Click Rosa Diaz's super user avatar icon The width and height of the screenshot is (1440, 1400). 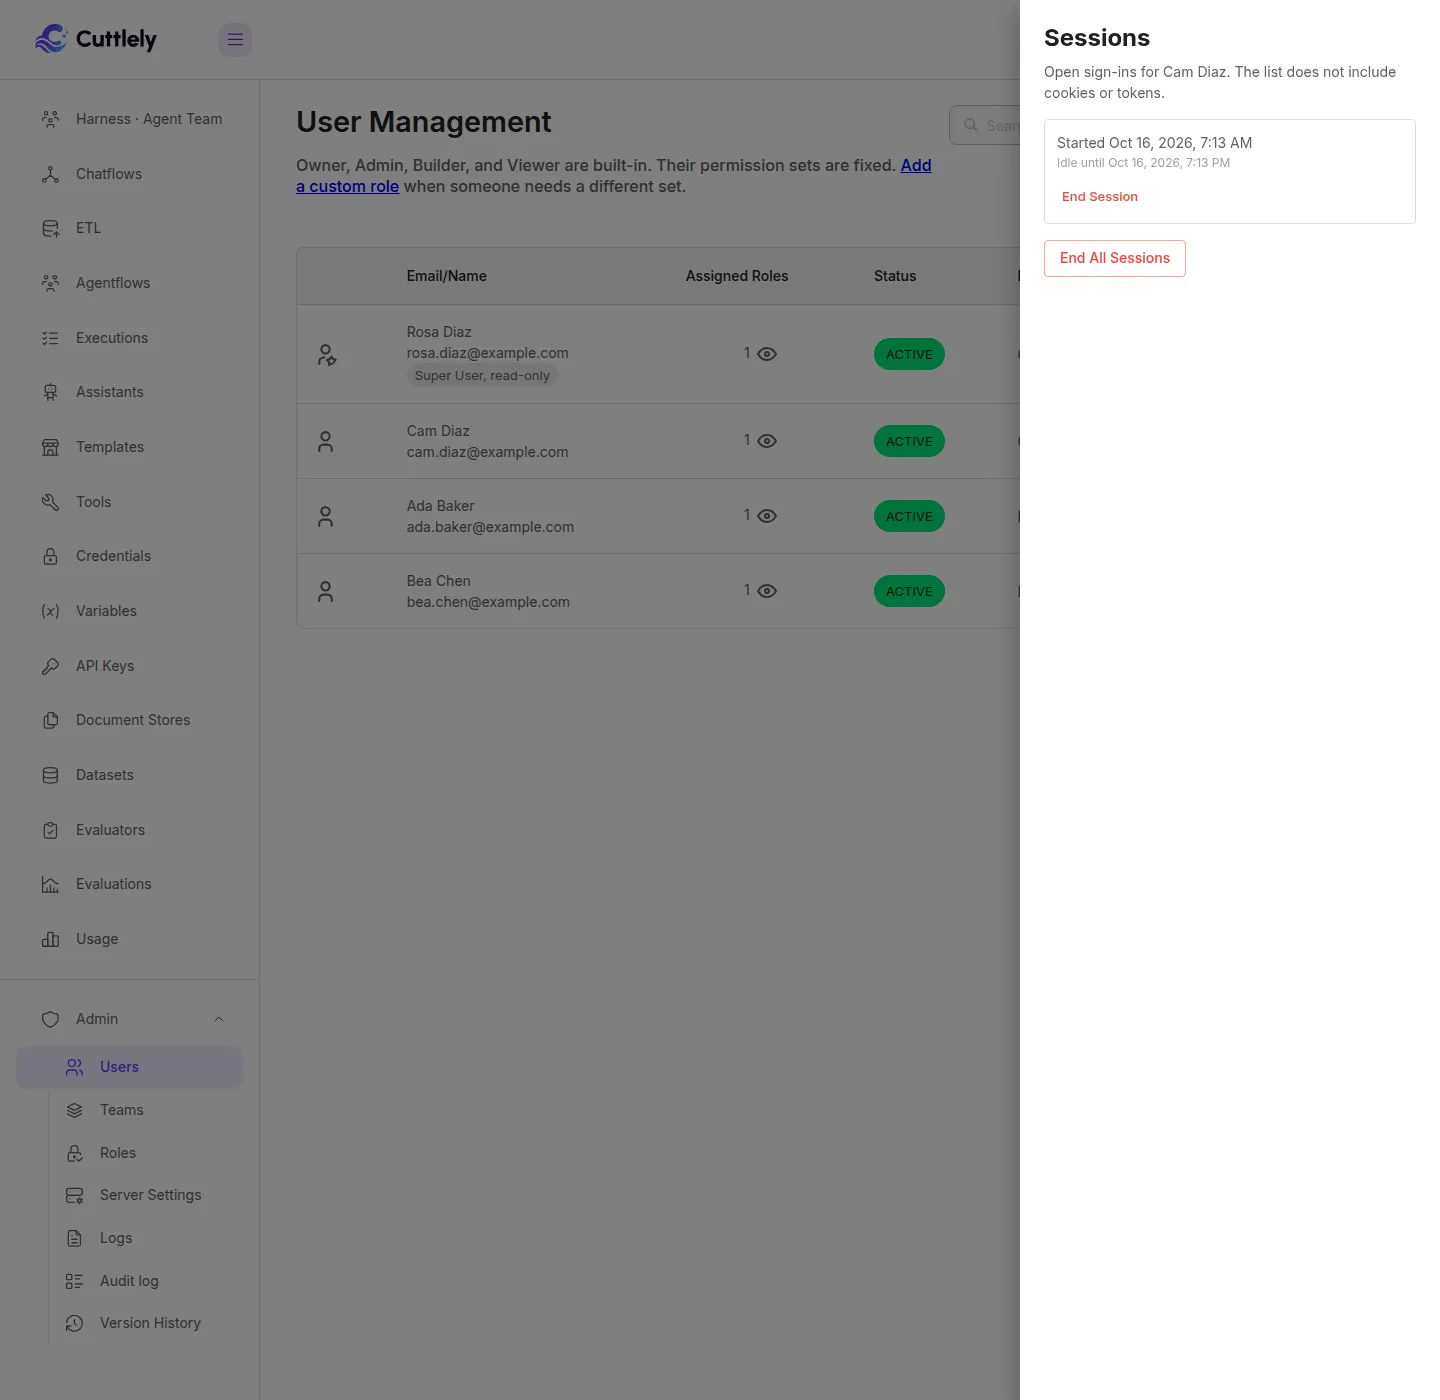pos(326,354)
